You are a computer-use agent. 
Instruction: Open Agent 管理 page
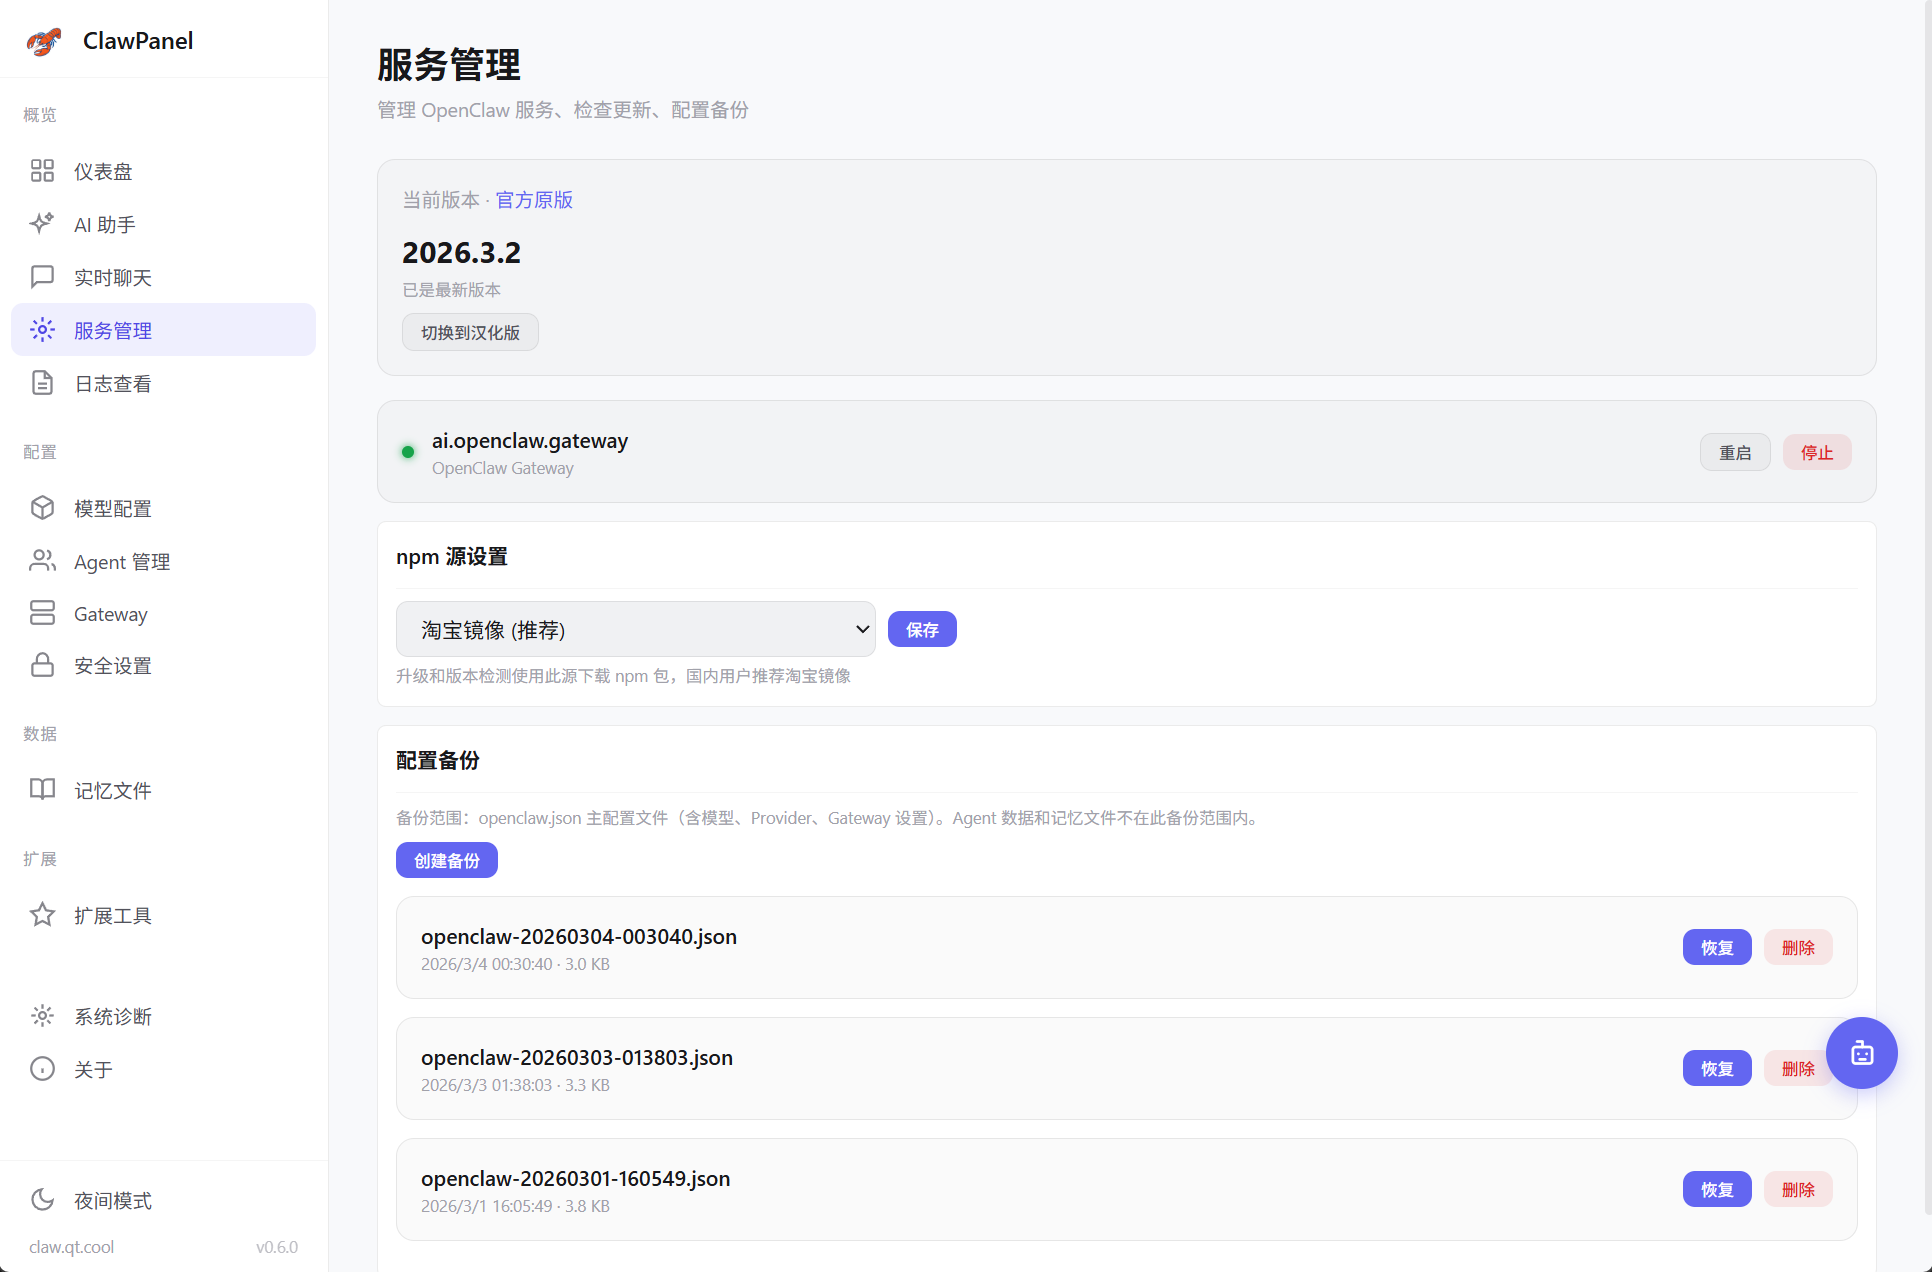tap(163, 561)
